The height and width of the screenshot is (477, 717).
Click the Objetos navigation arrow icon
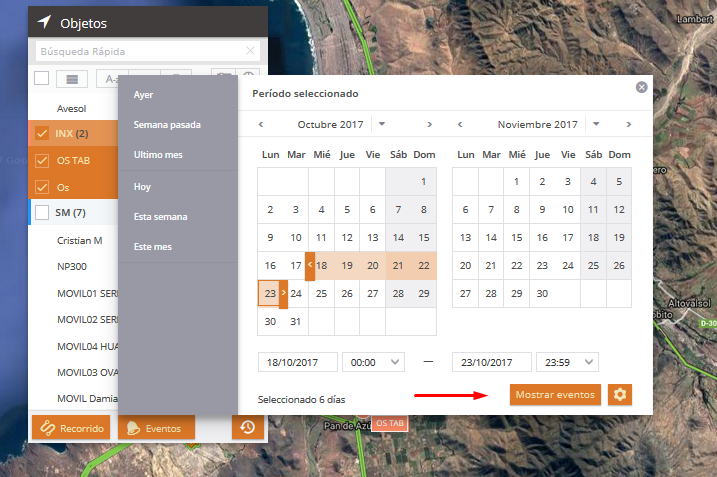tap(44, 21)
